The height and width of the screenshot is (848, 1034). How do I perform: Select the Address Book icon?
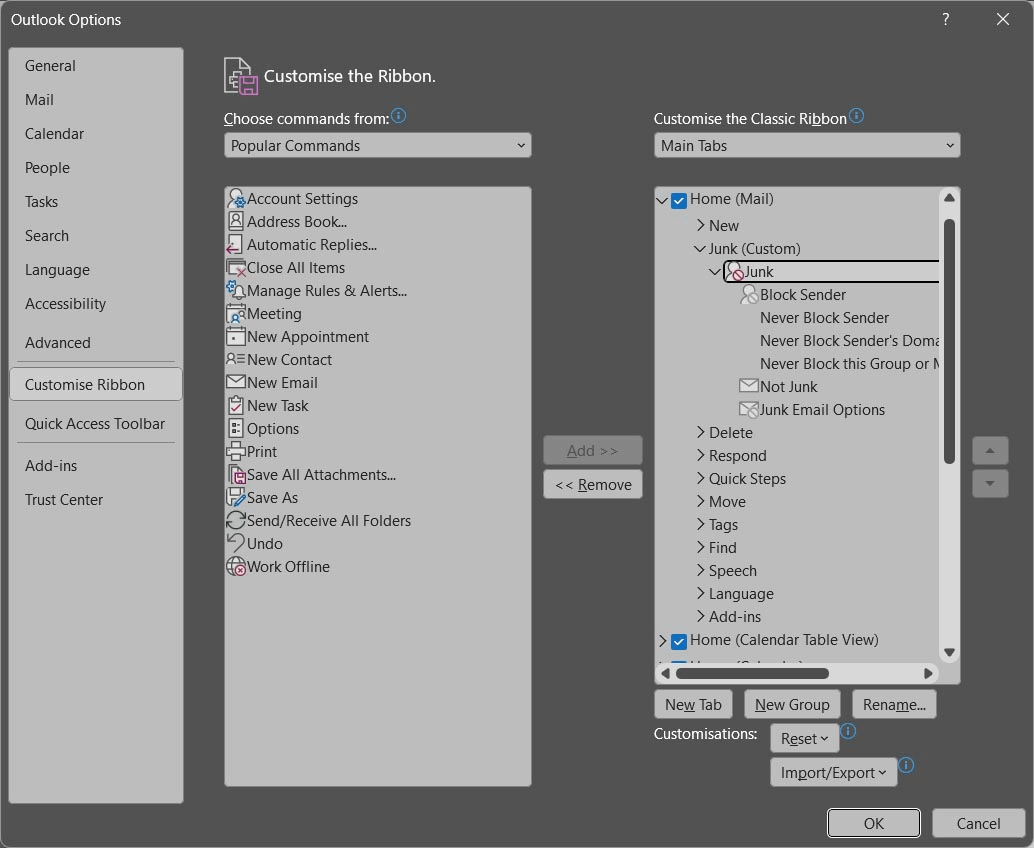pyautogui.click(x=235, y=221)
